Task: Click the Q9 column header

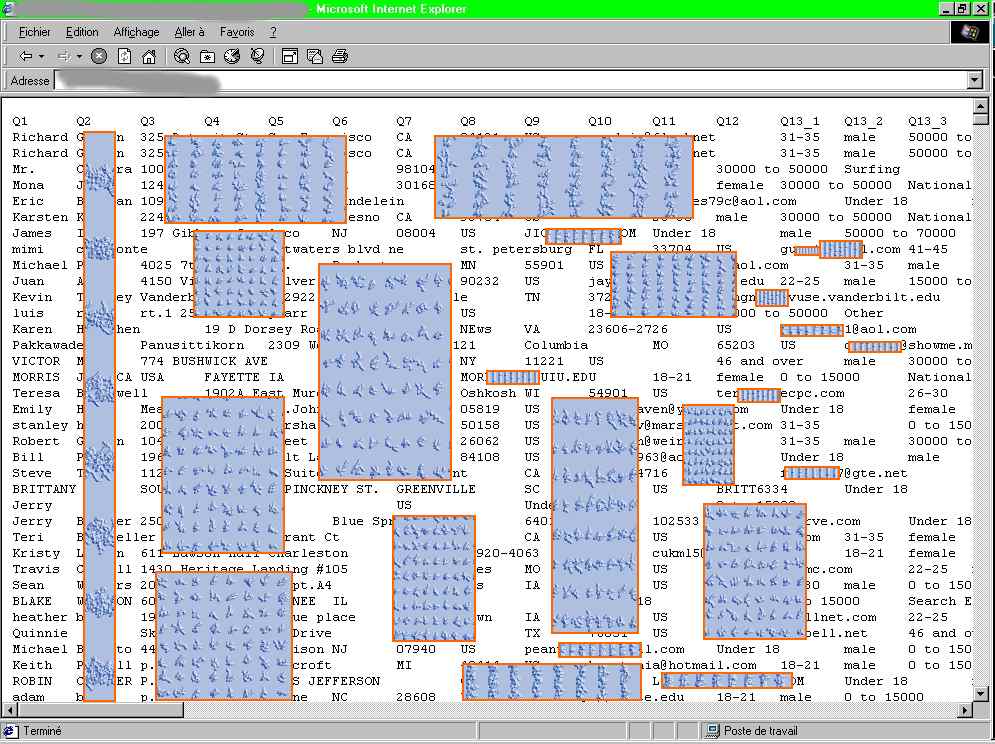Action: (532, 121)
